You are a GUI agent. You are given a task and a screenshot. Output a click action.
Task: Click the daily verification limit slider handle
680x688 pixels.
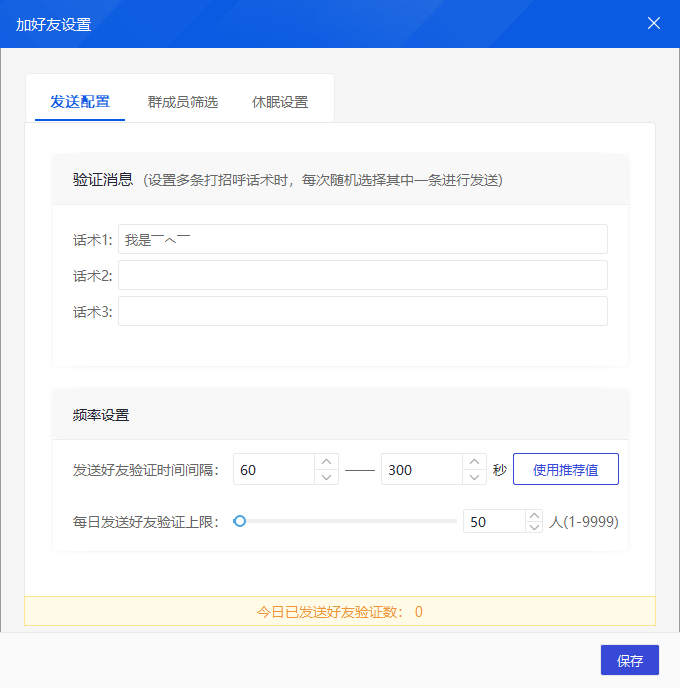pyautogui.click(x=240, y=521)
